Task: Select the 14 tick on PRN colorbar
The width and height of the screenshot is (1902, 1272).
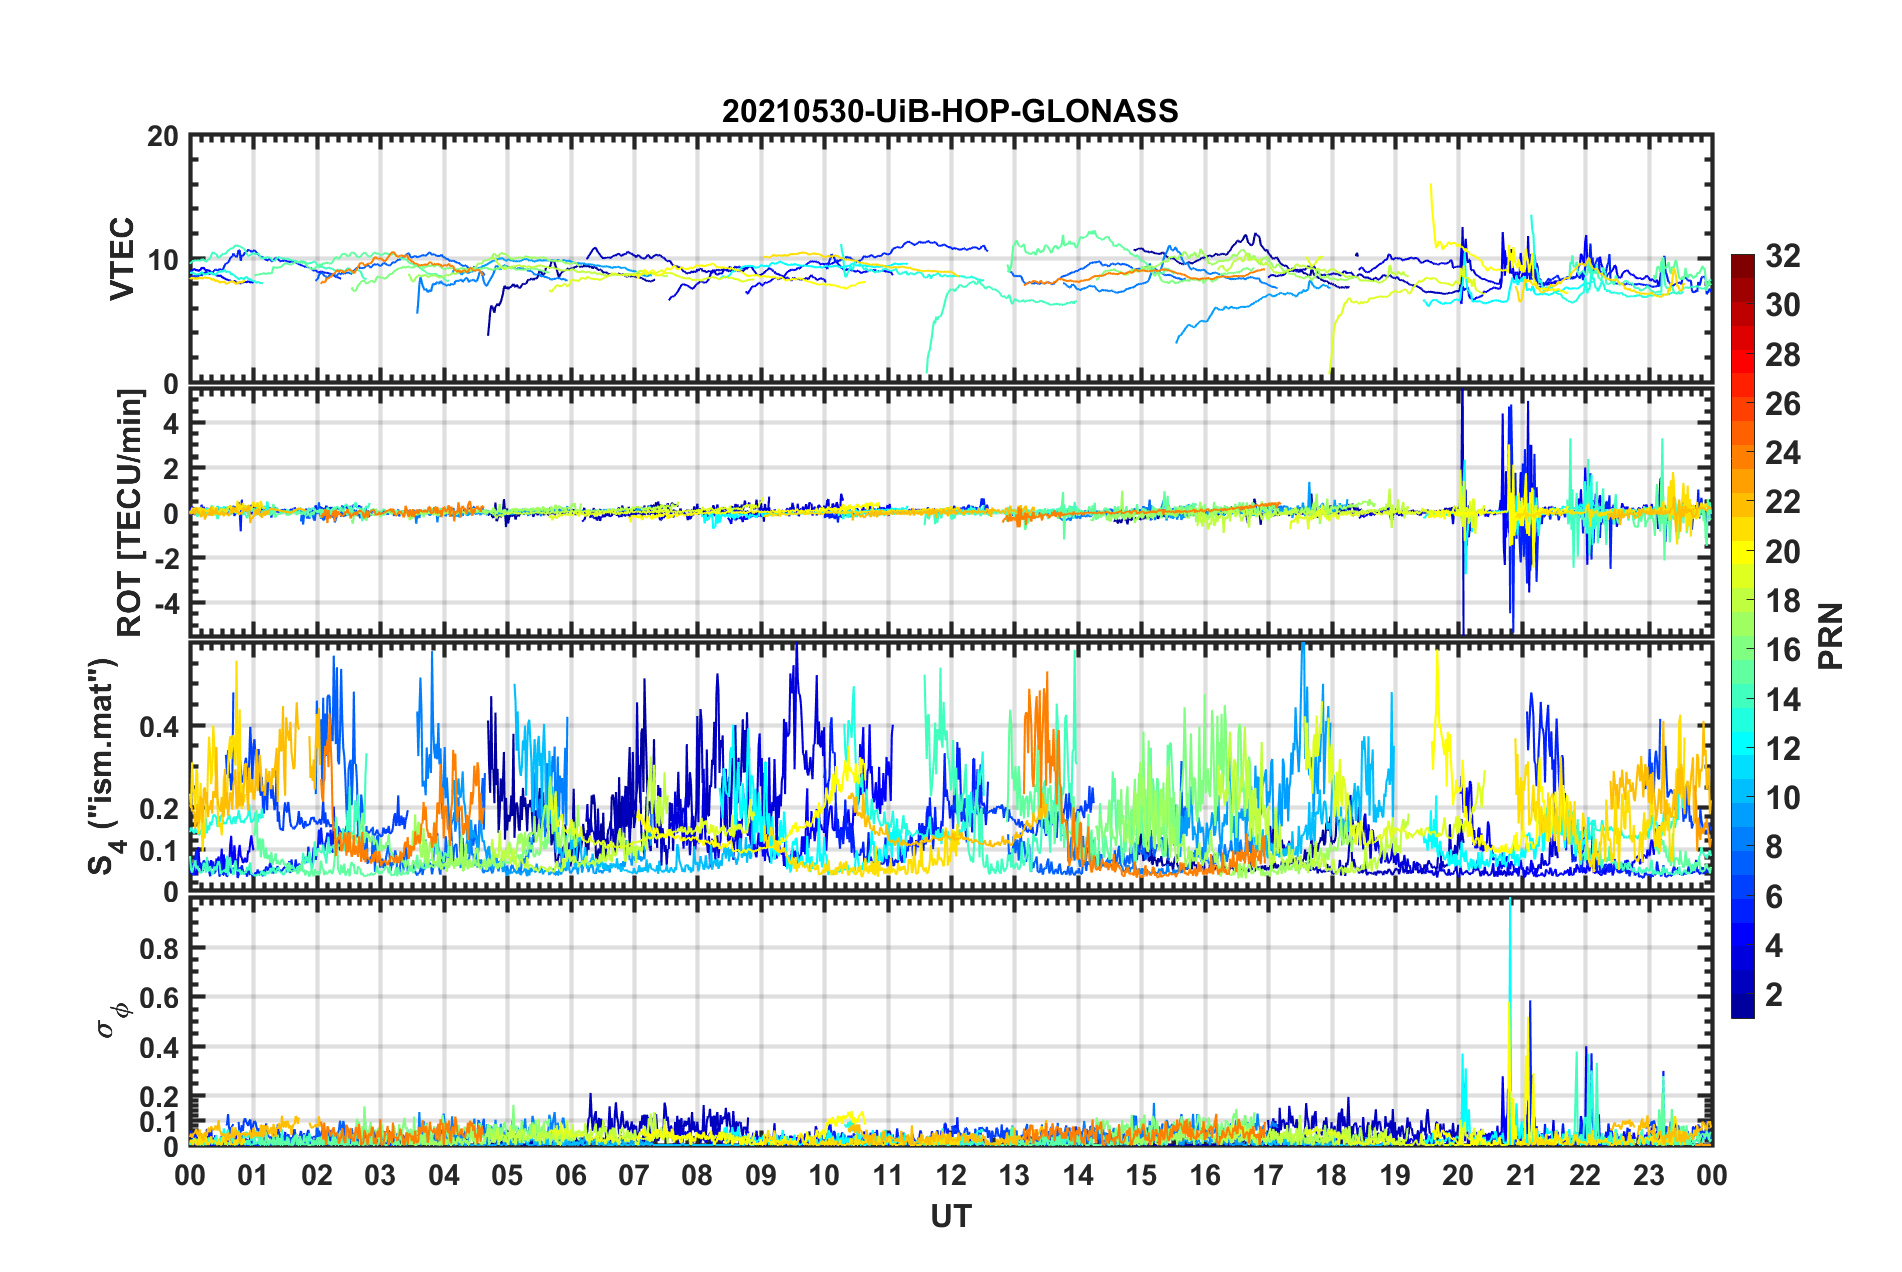Action: point(1782,699)
